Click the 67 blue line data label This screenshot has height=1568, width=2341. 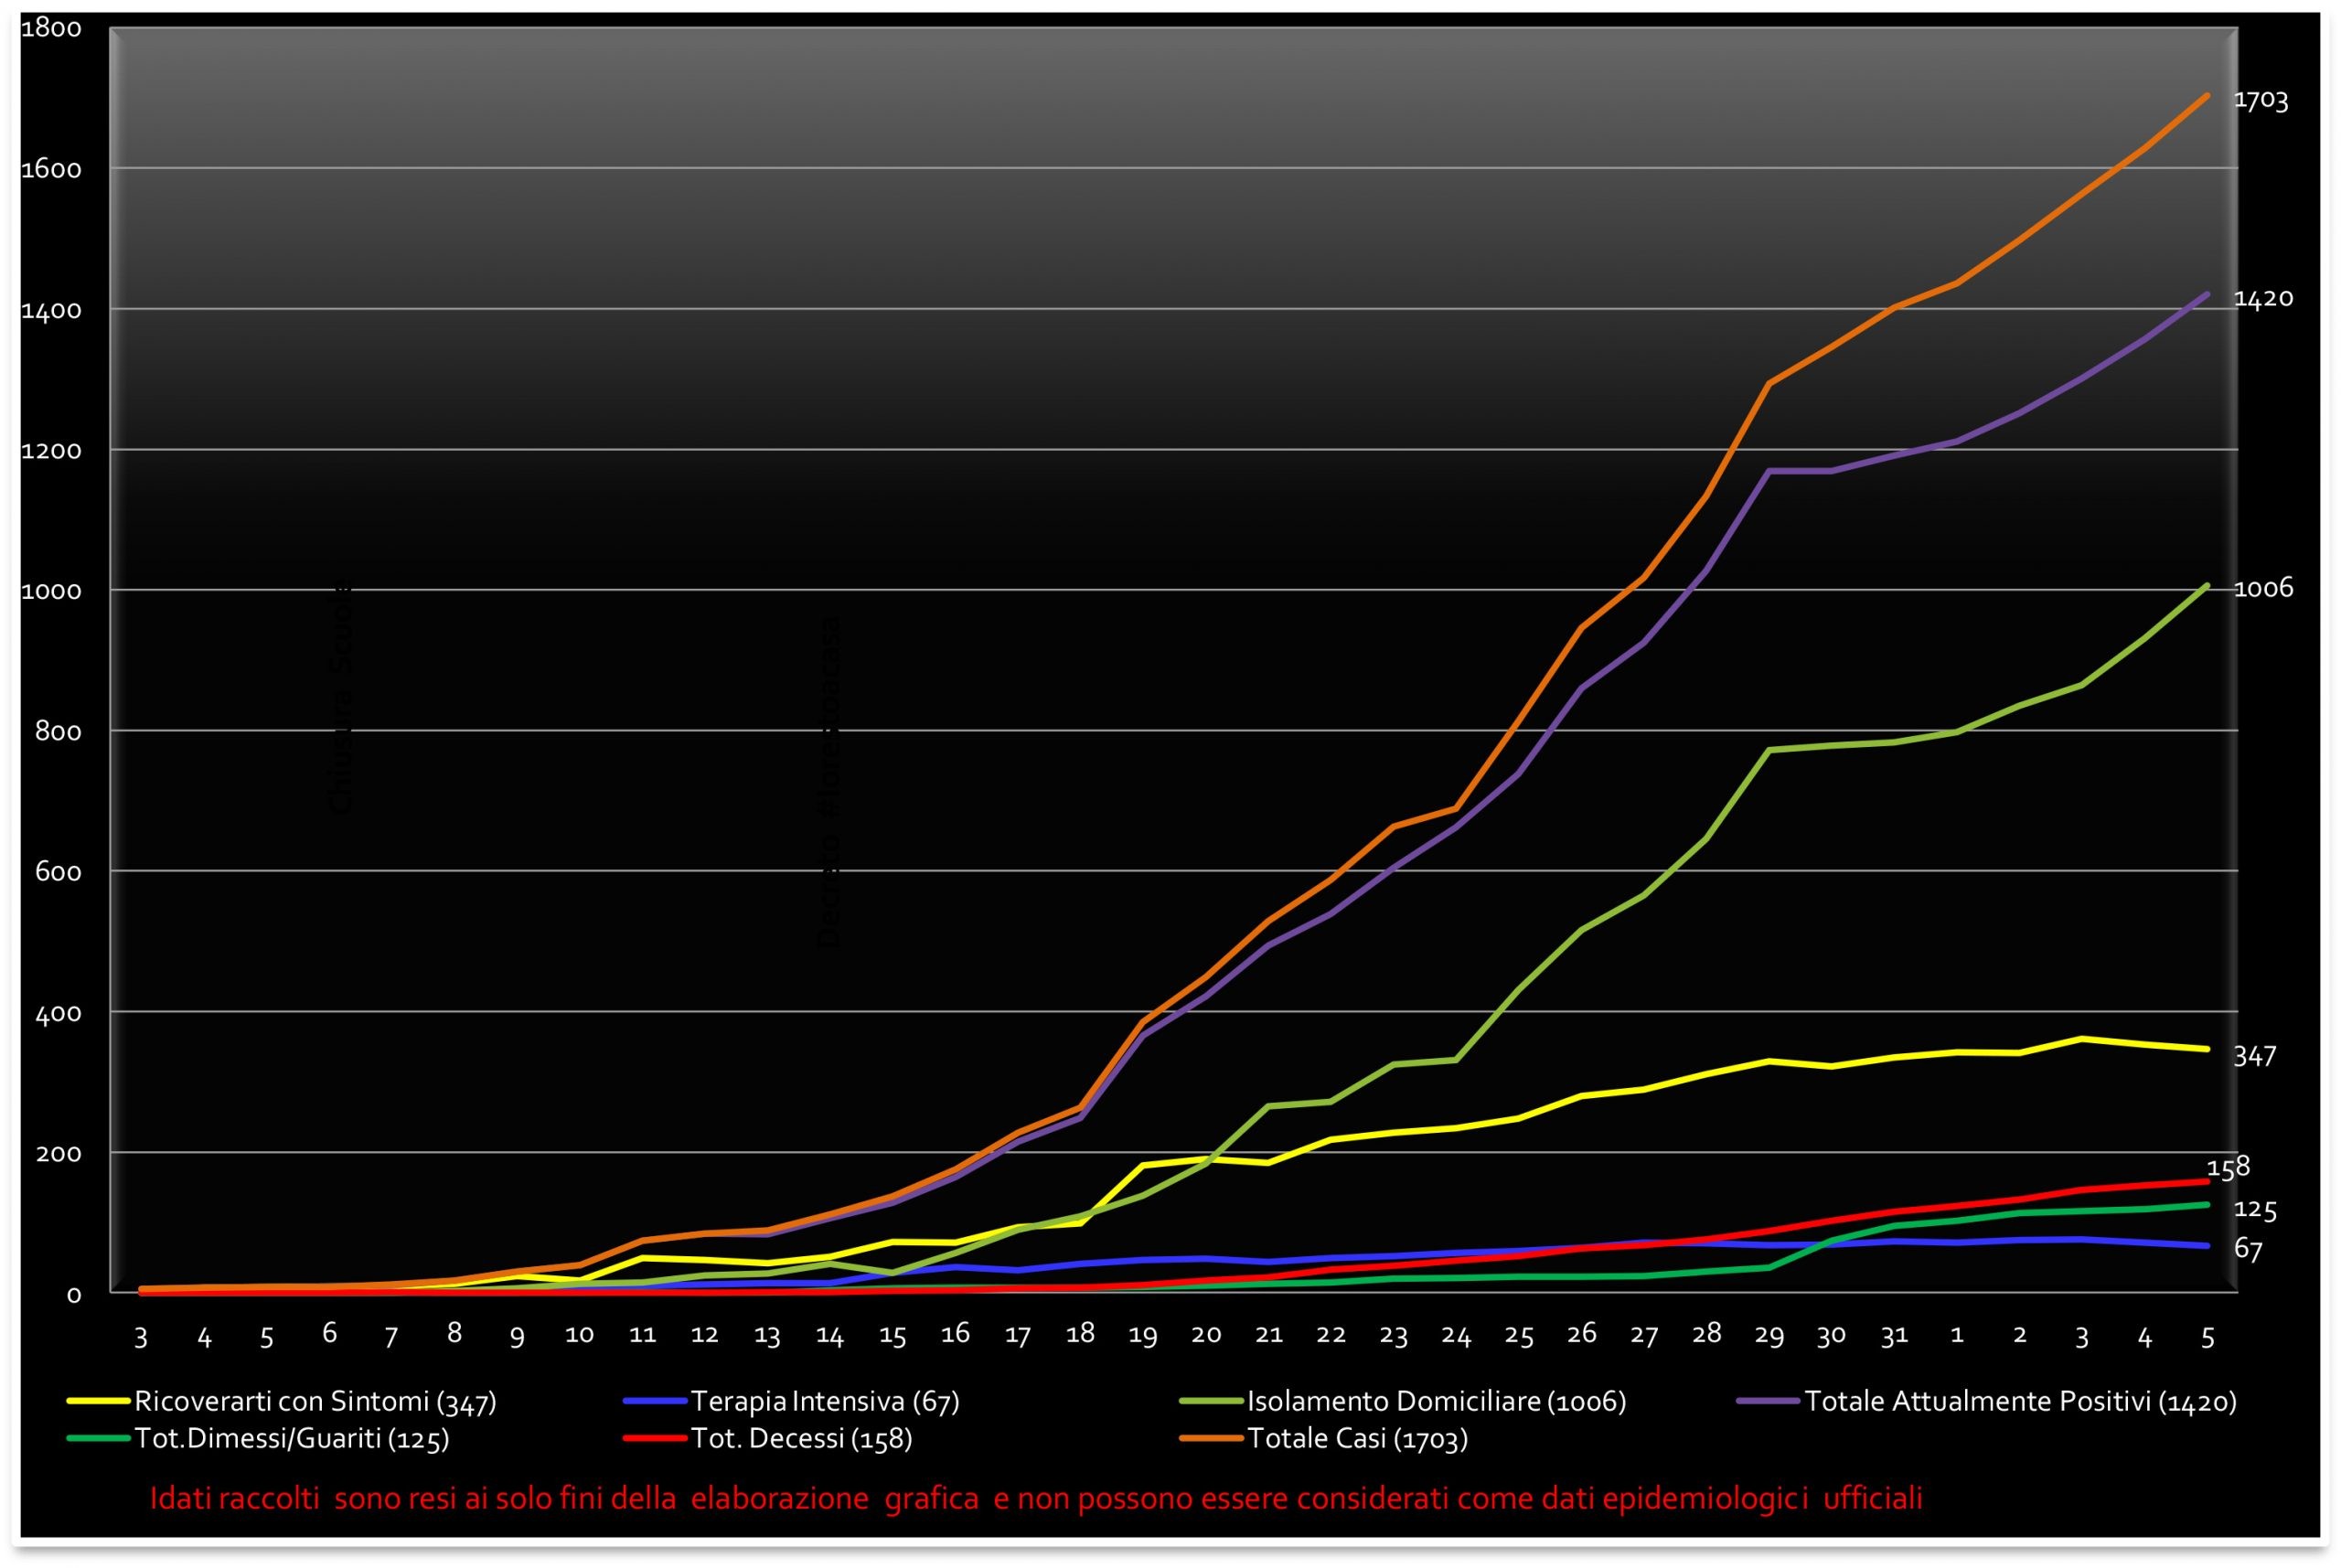point(2247,1249)
